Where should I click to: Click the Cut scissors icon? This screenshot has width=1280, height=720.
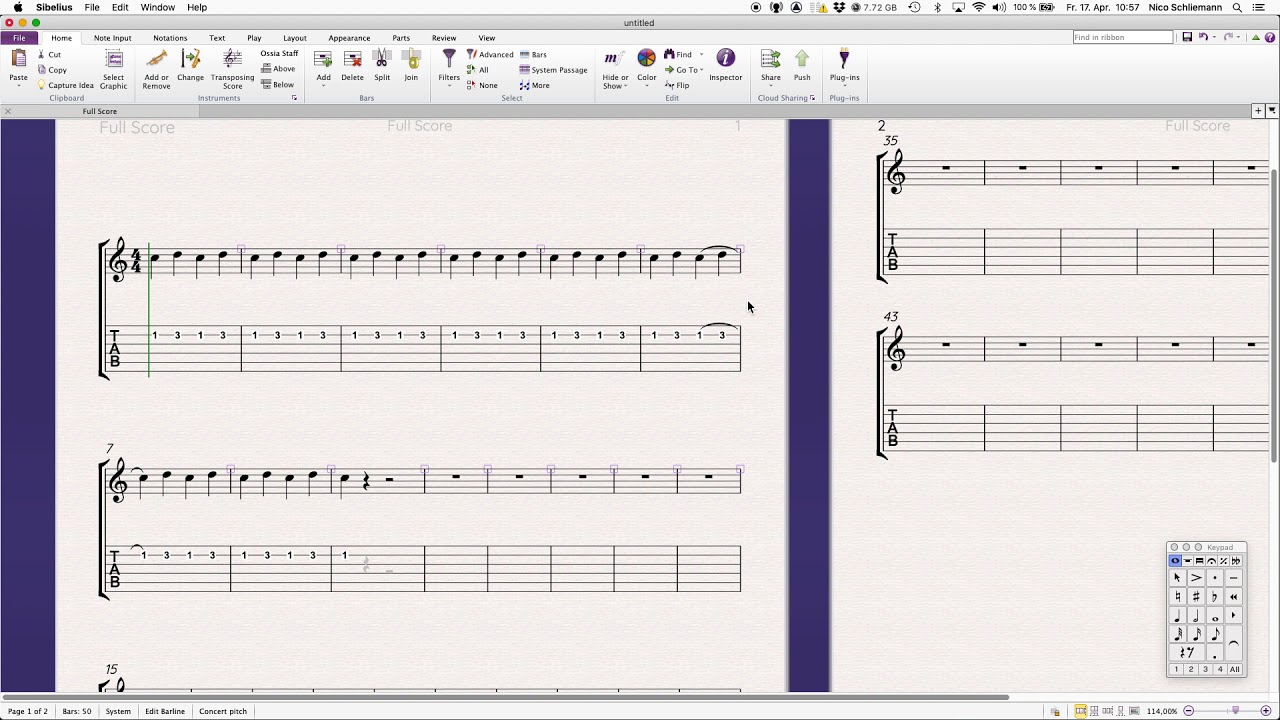tap(41, 55)
